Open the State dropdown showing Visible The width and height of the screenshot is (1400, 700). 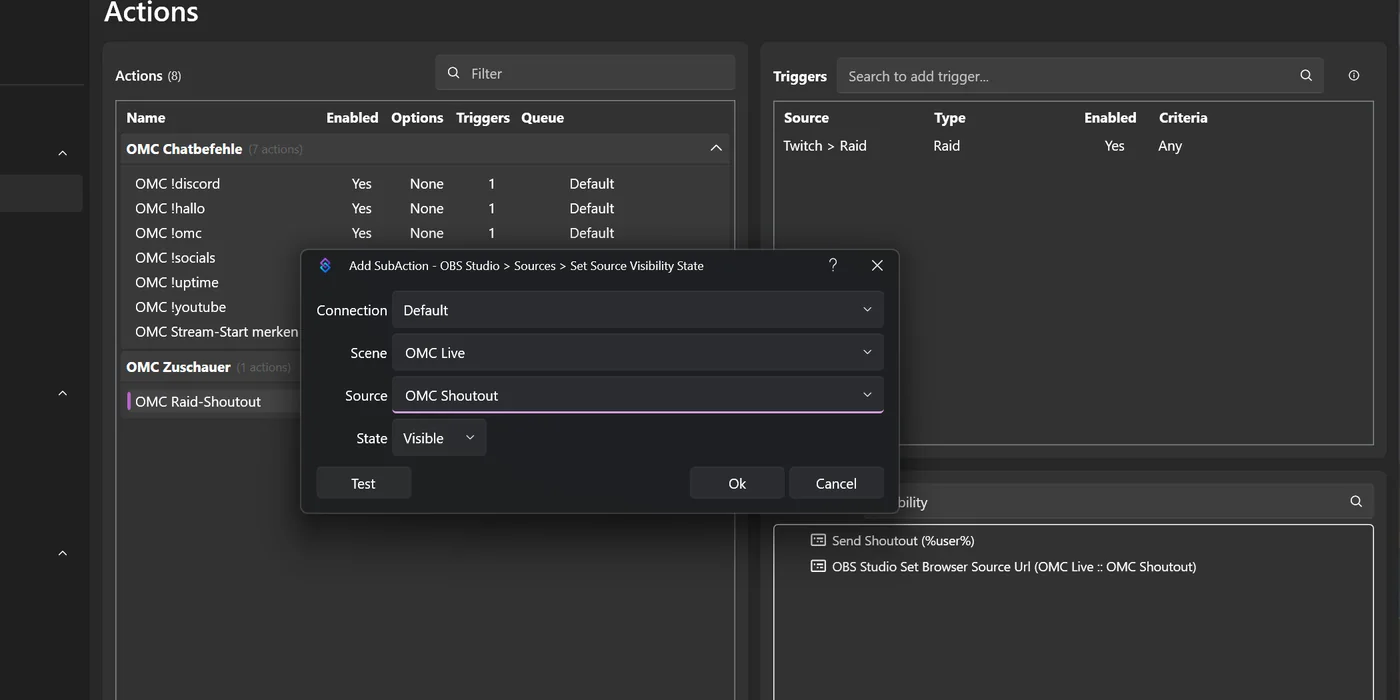[x=439, y=438]
